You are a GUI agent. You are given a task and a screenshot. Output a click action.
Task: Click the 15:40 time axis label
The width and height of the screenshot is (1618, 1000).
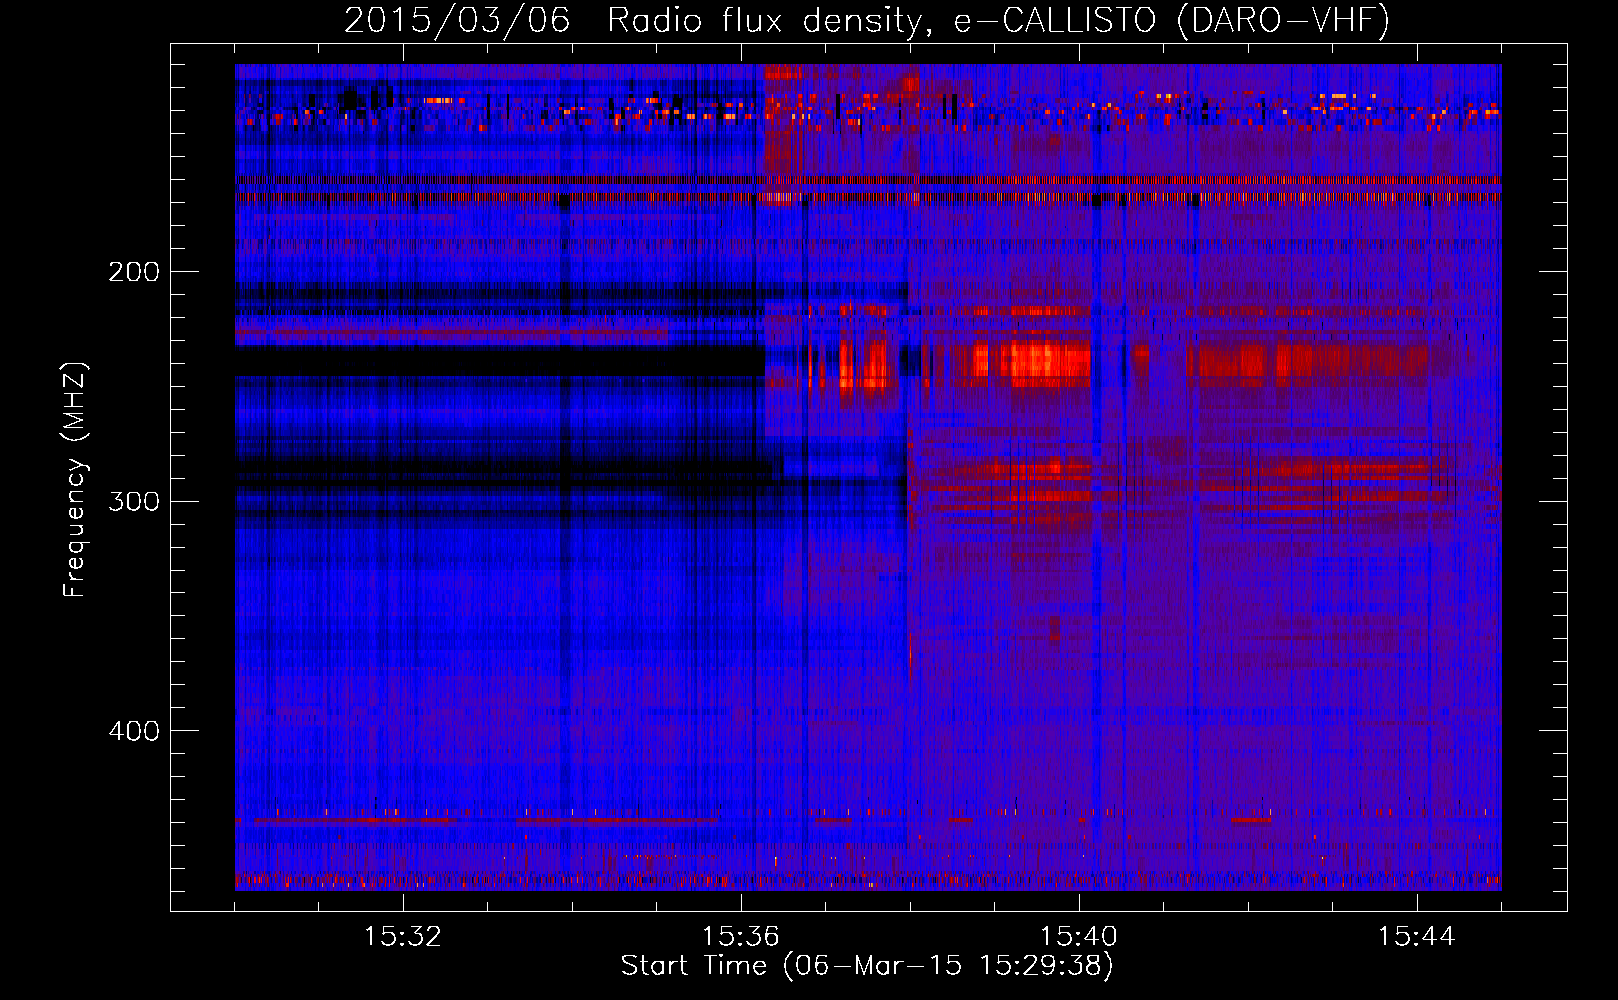[x=1079, y=937]
